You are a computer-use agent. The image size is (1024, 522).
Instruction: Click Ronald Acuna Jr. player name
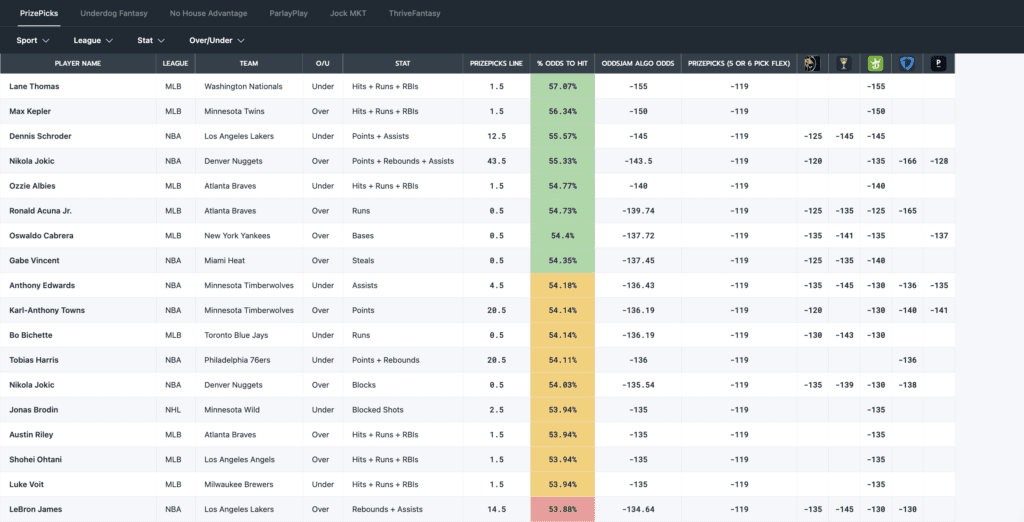pos(40,211)
